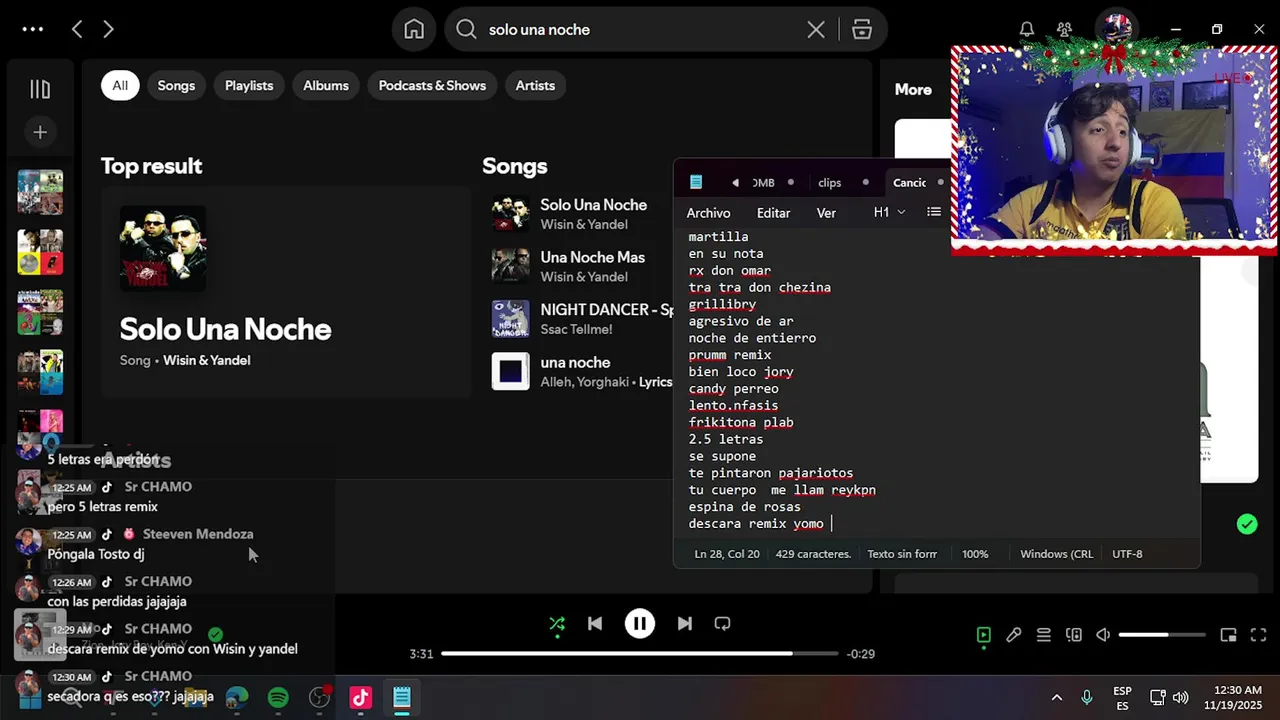Open the notifications bell
Image resolution: width=1280 pixels, height=720 pixels.
pyautogui.click(x=1027, y=30)
